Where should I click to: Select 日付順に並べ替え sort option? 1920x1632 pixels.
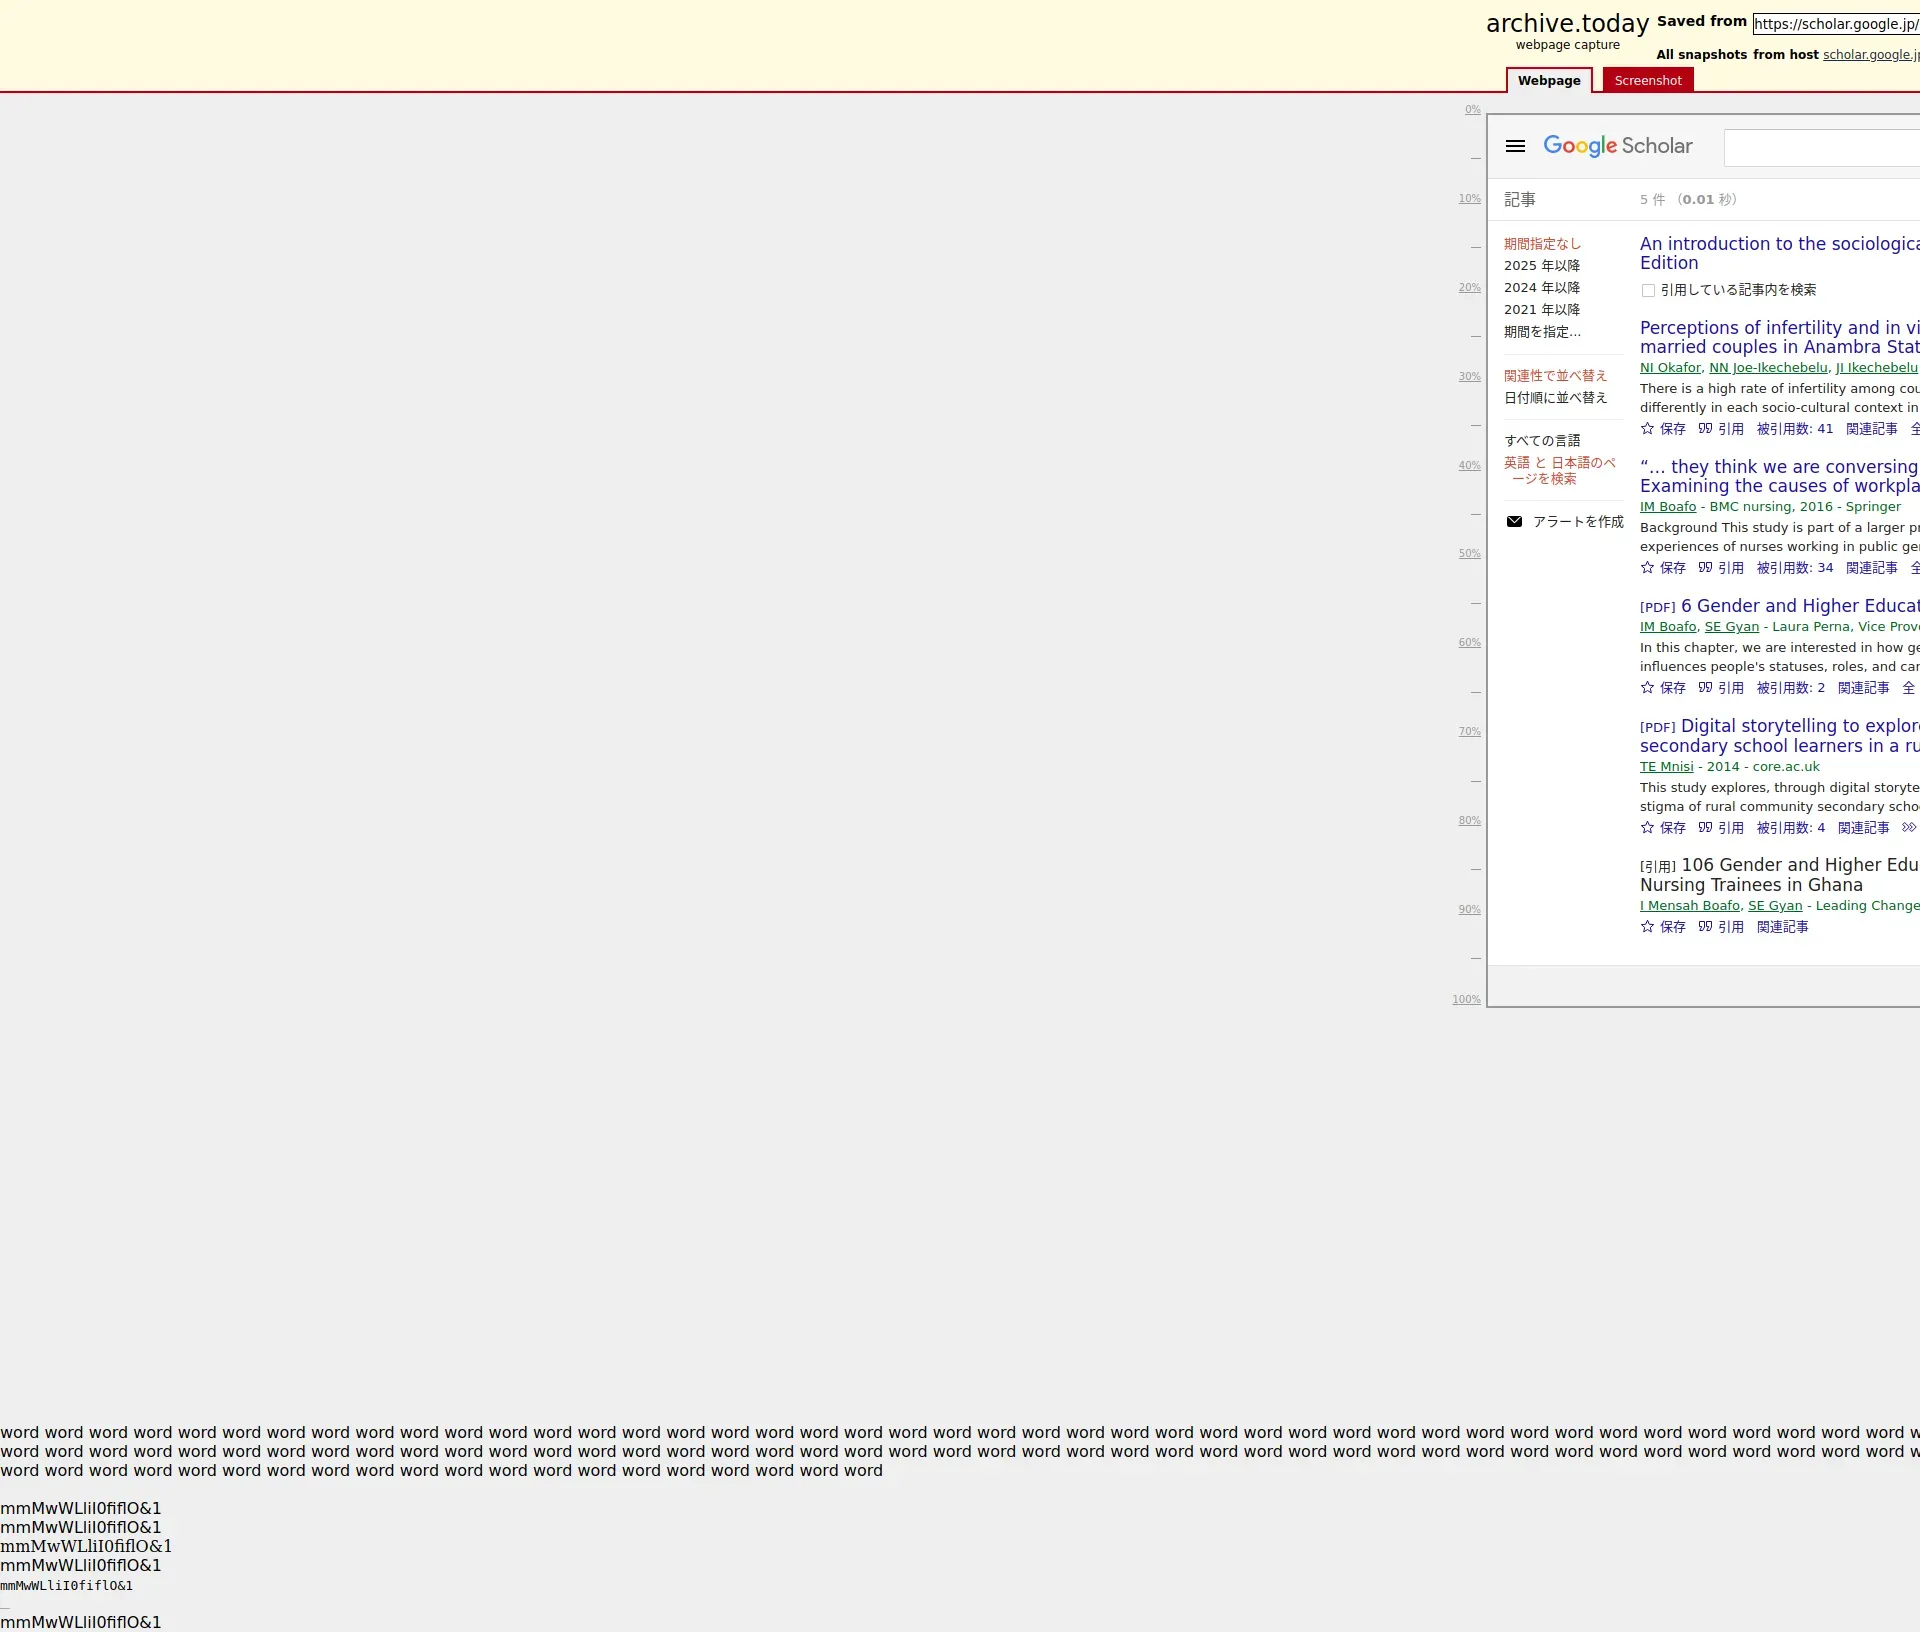point(1555,398)
